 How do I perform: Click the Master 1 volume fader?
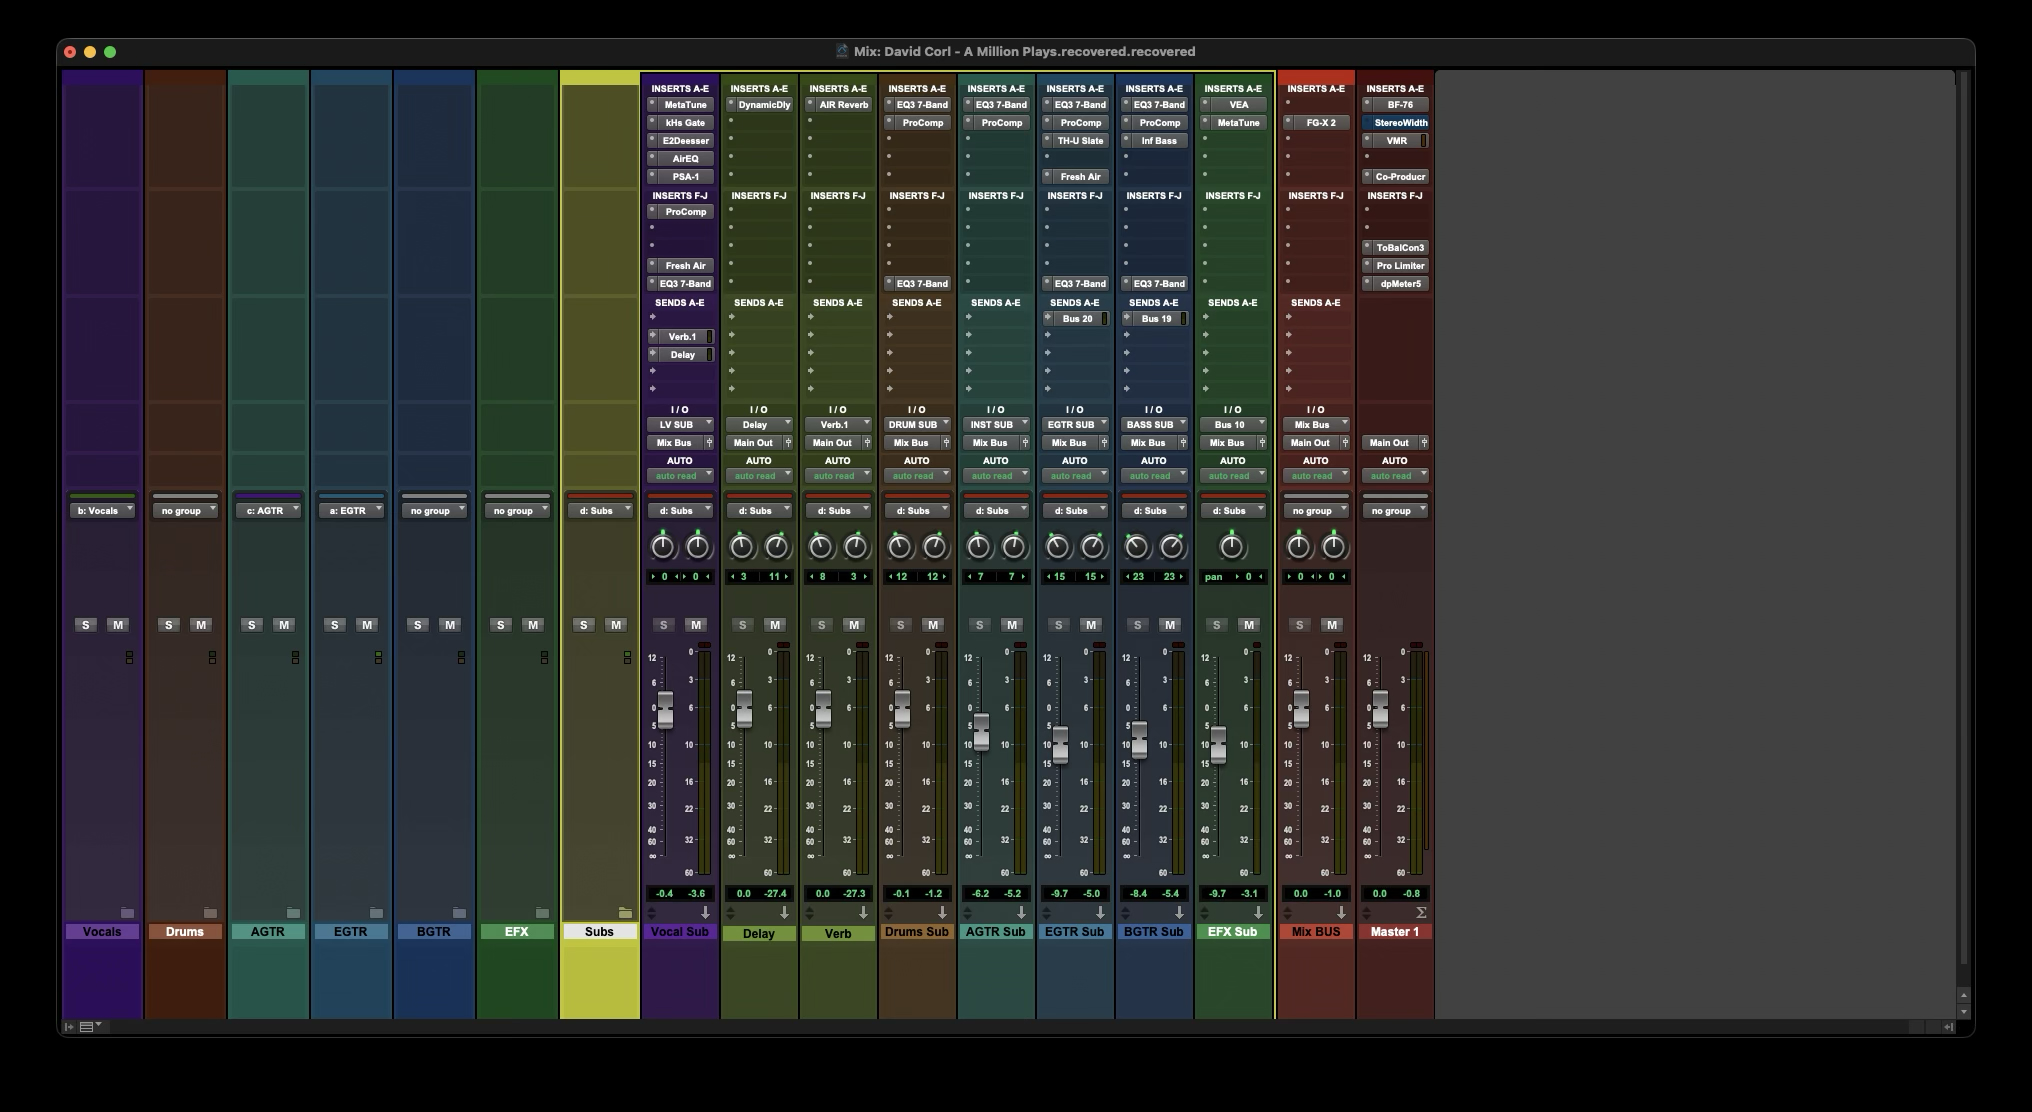click(x=1380, y=709)
